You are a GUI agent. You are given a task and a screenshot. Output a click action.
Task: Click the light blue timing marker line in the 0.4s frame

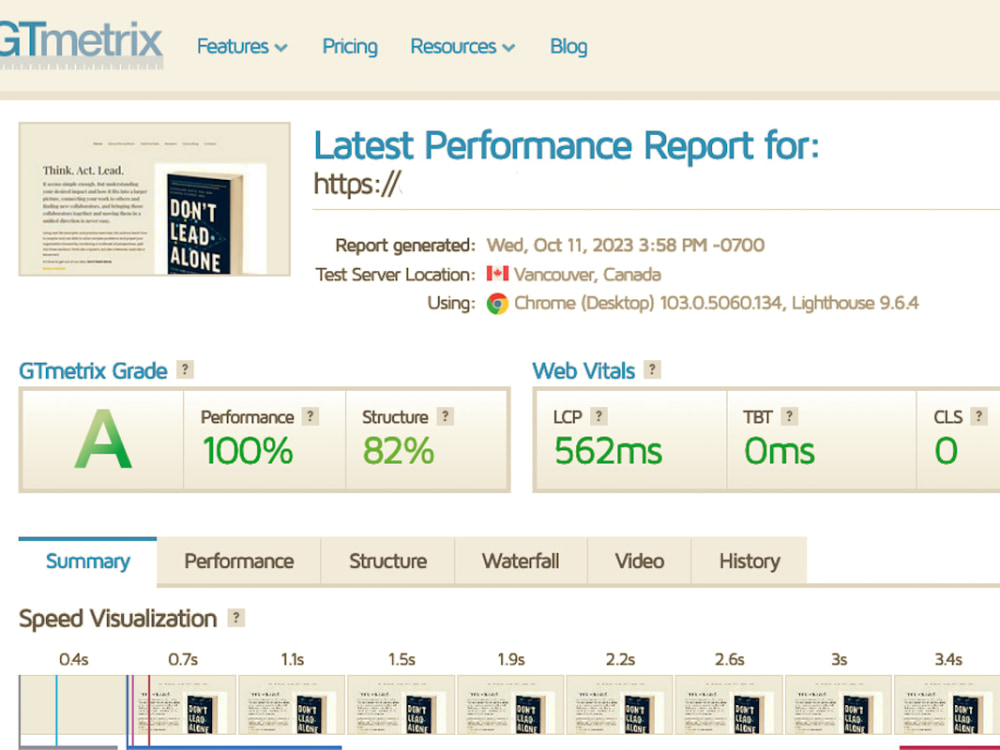56,709
